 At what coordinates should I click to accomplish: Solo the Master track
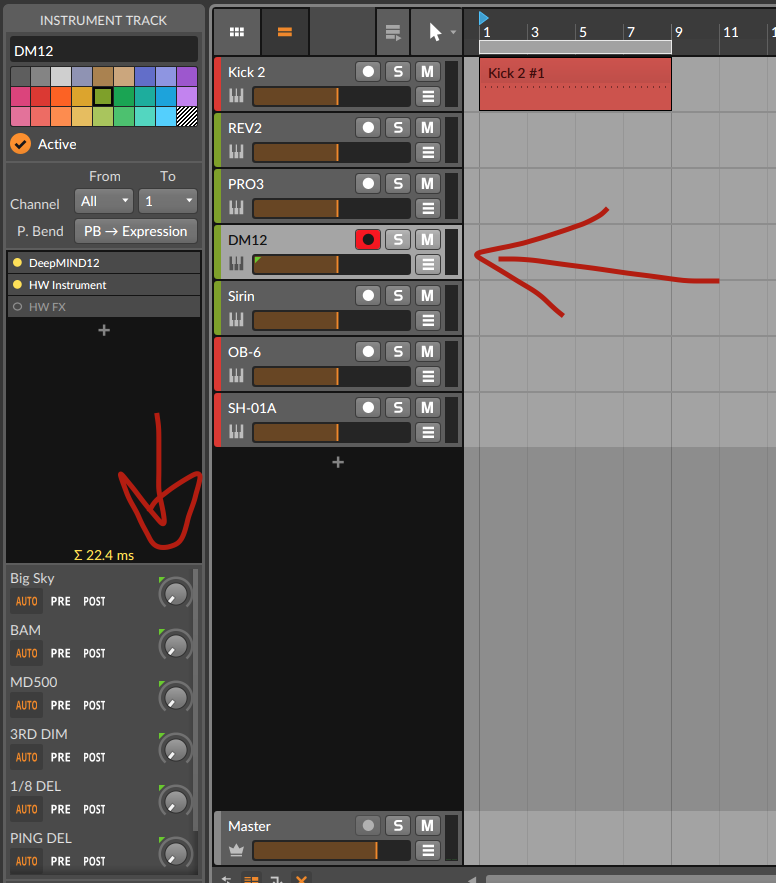[x=398, y=826]
